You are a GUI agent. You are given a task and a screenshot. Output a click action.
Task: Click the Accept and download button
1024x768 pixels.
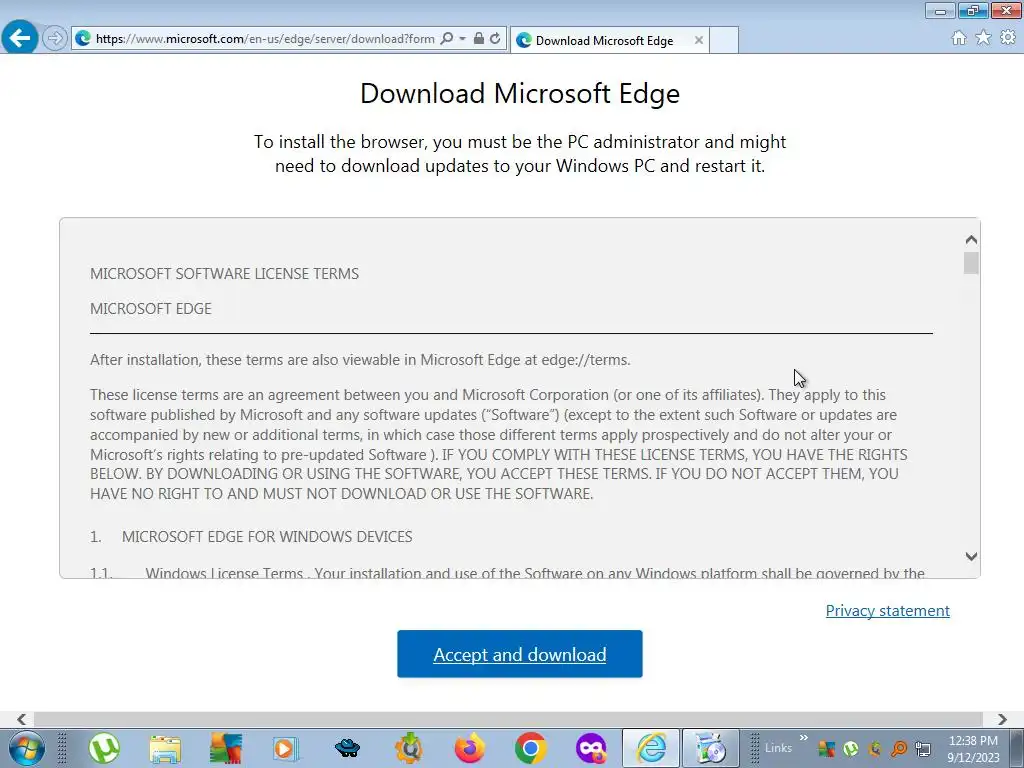[x=520, y=654]
